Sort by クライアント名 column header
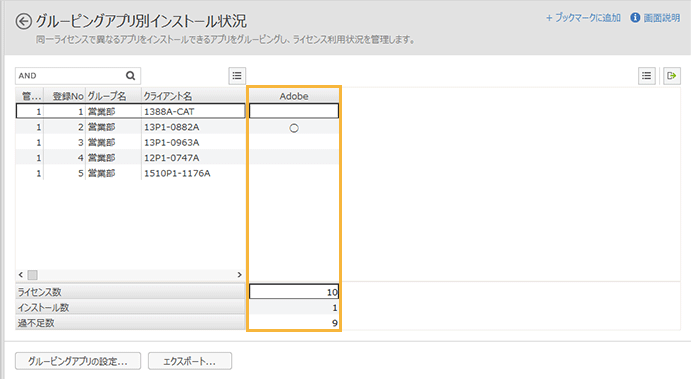 coord(193,96)
